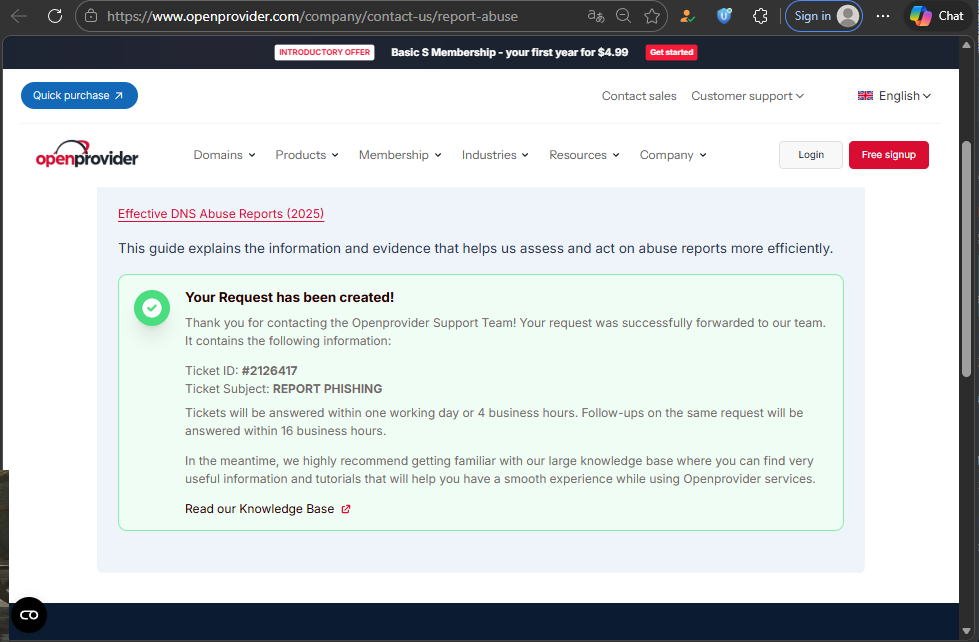Click Quick purchase button

79,96
